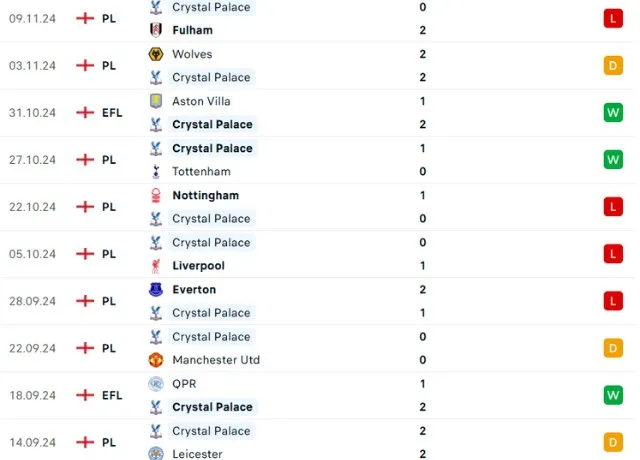Click the Everton club crest icon
This screenshot has height=460, width=640.
(155, 289)
